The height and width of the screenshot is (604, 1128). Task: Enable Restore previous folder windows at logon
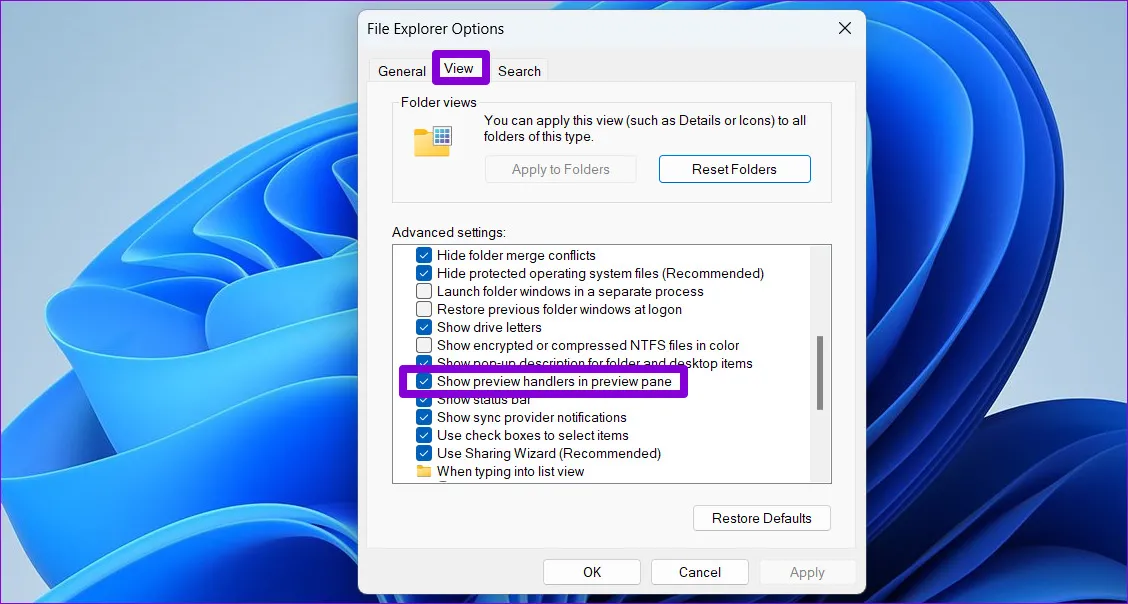tap(423, 309)
